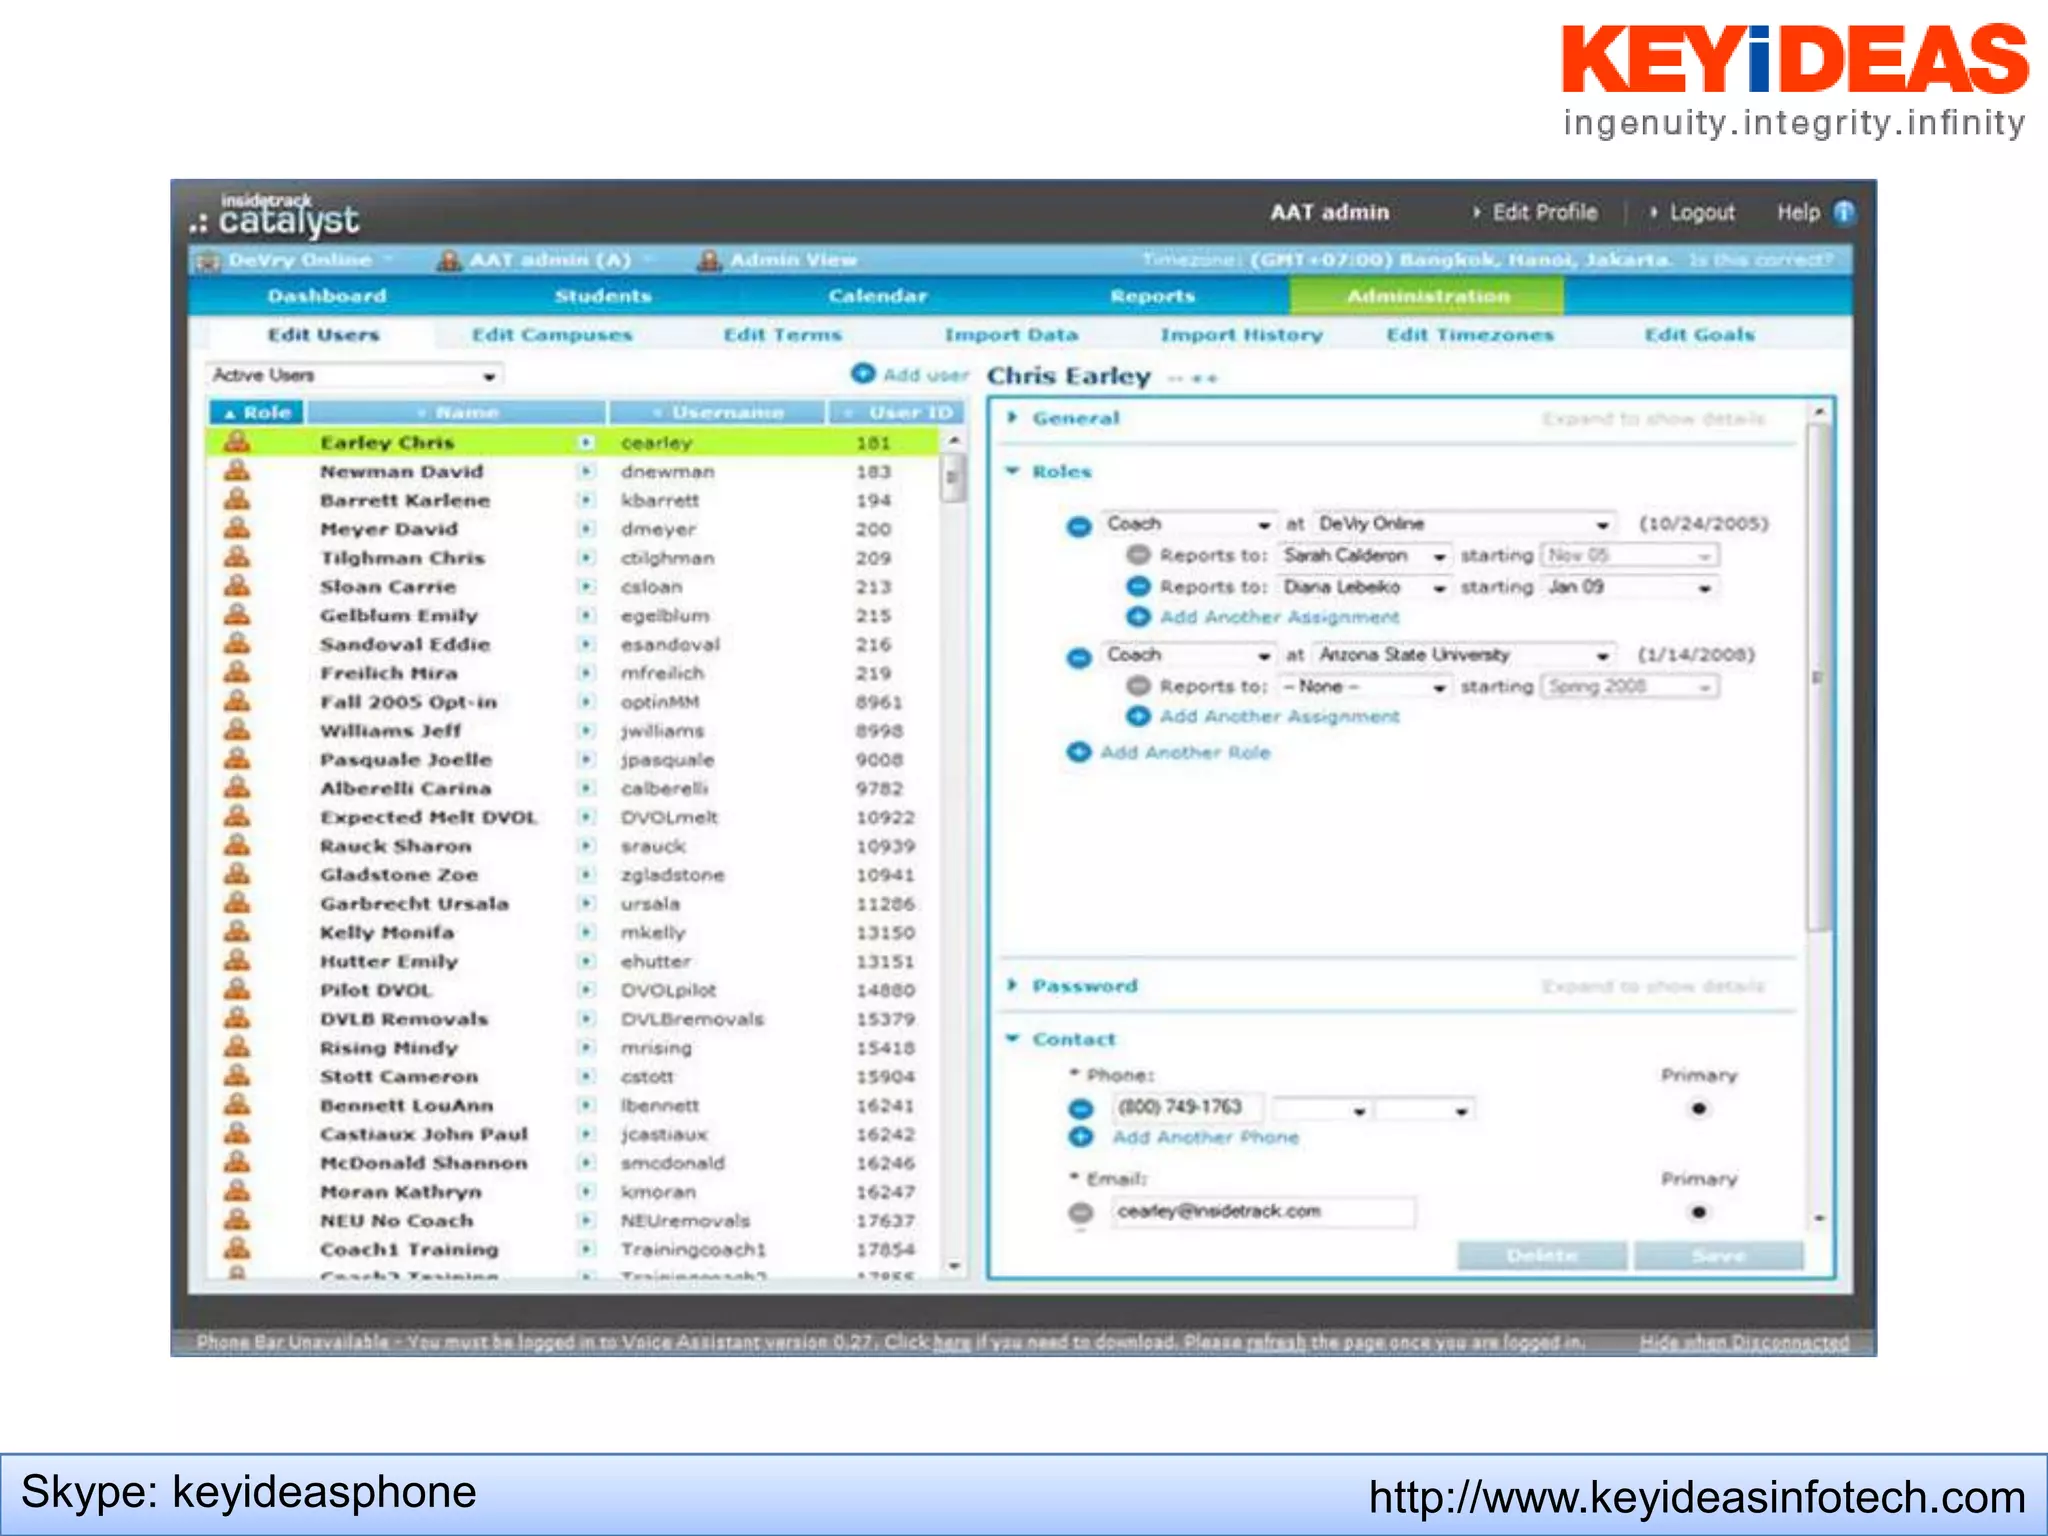Remove the Diana Lebeiko reporting assignment
This screenshot has width=2048, height=1536.
pyautogui.click(x=1138, y=587)
